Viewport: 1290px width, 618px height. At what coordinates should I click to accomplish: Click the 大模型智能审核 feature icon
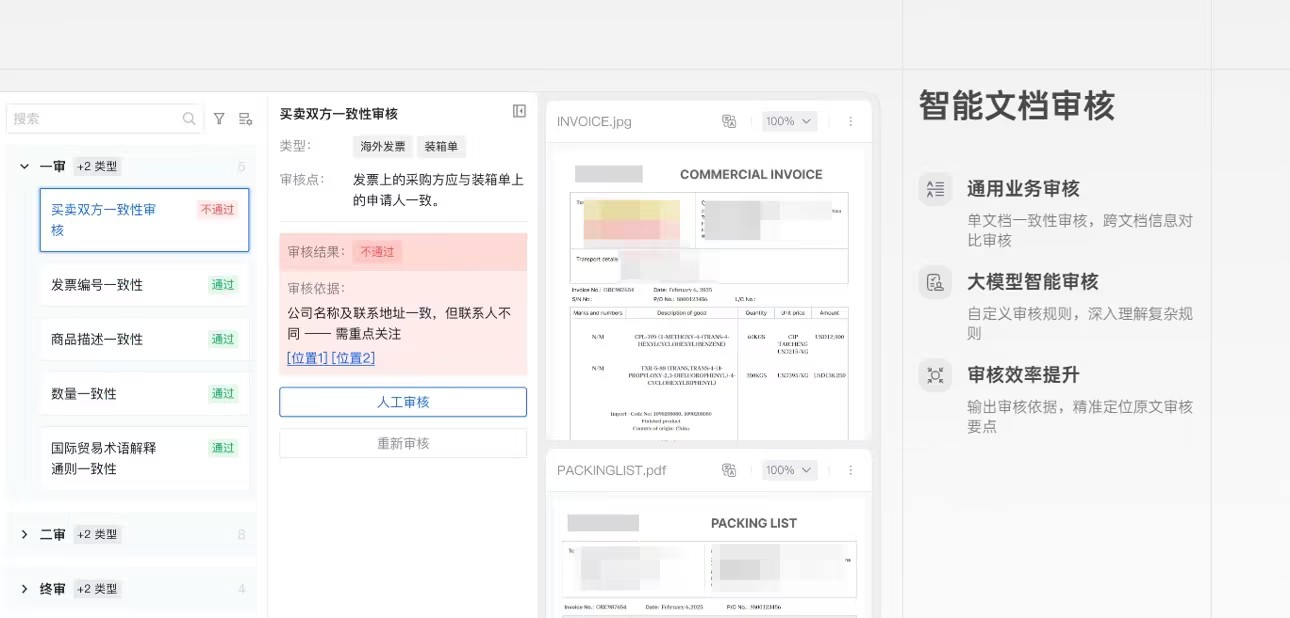935,282
